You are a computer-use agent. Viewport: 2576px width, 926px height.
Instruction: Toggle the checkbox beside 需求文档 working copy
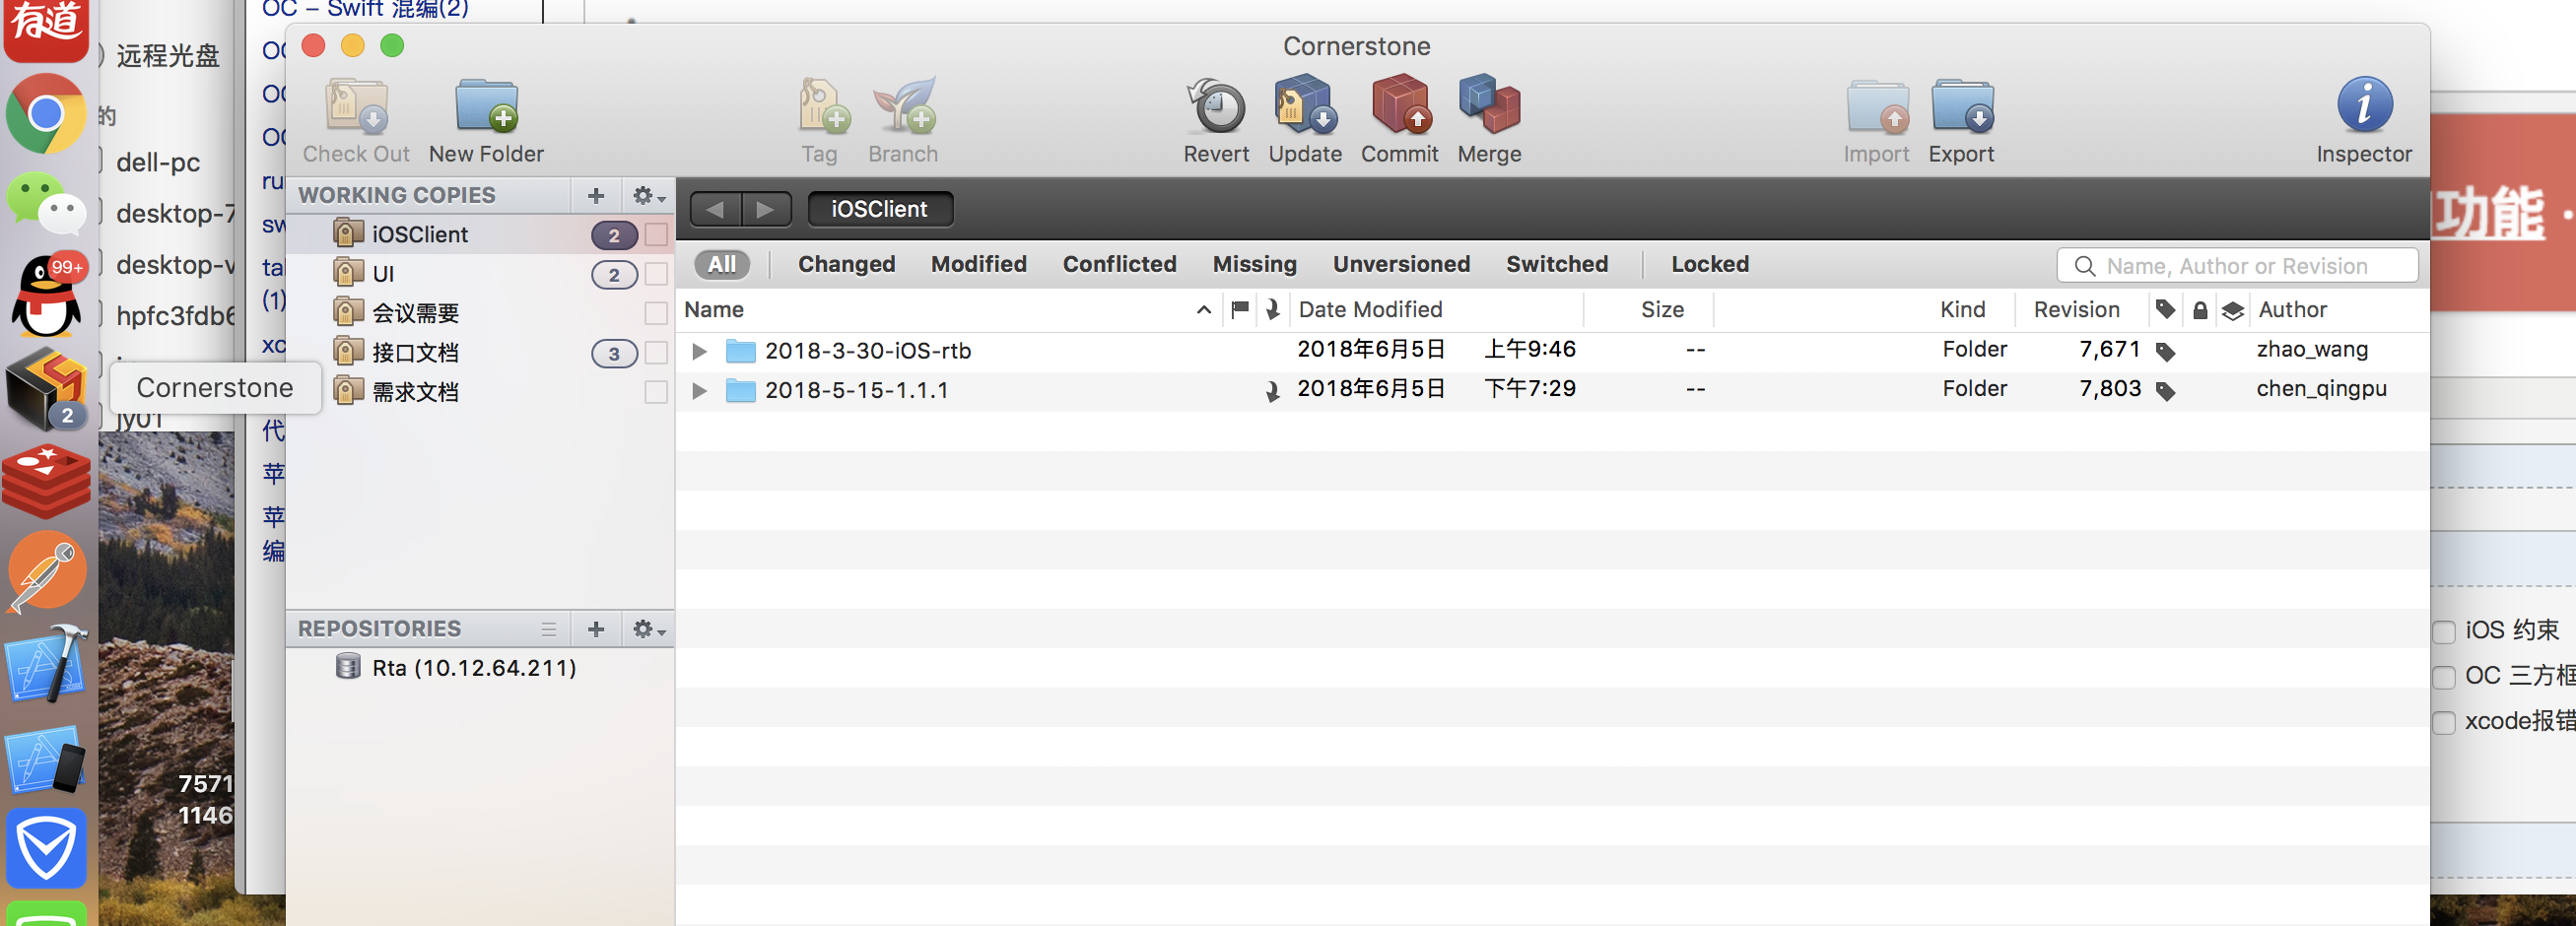point(656,392)
